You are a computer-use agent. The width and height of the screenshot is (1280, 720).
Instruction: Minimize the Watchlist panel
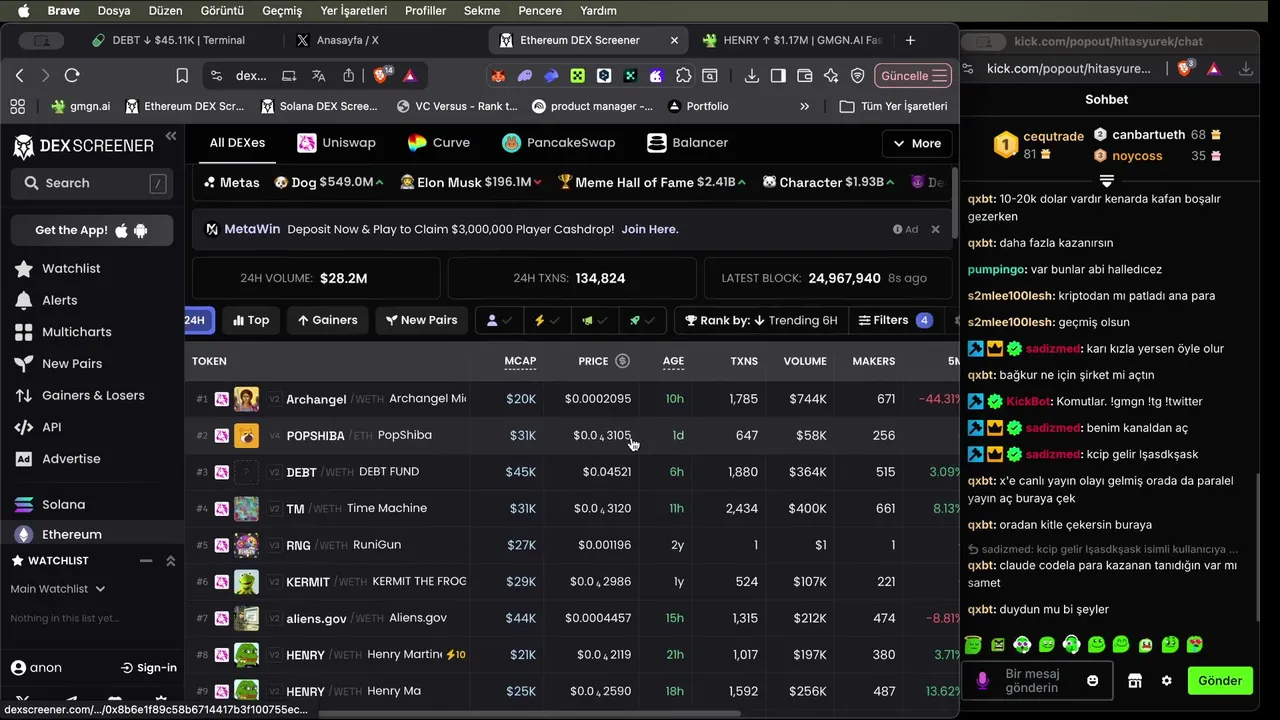coord(146,561)
